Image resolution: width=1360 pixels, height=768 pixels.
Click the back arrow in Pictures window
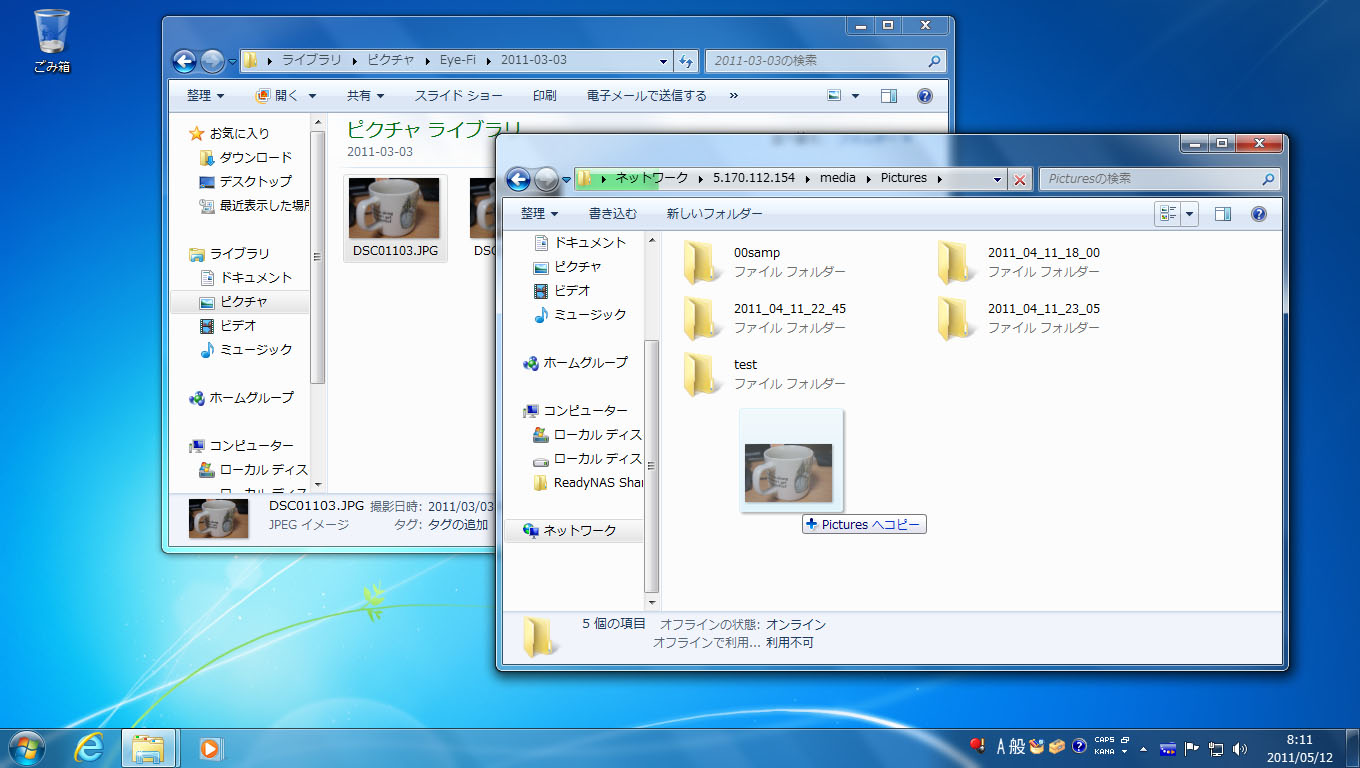click(x=518, y=179)
